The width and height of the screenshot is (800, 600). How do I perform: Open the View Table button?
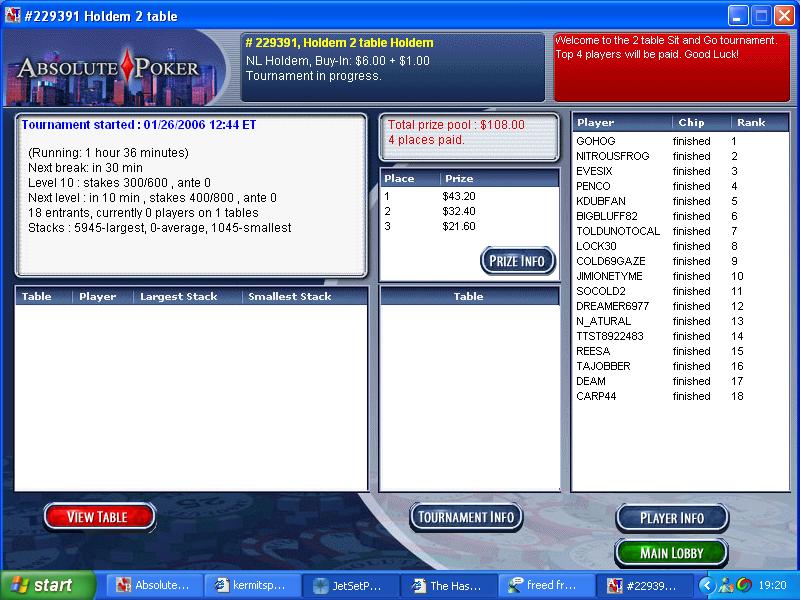[x=99, y=517]
